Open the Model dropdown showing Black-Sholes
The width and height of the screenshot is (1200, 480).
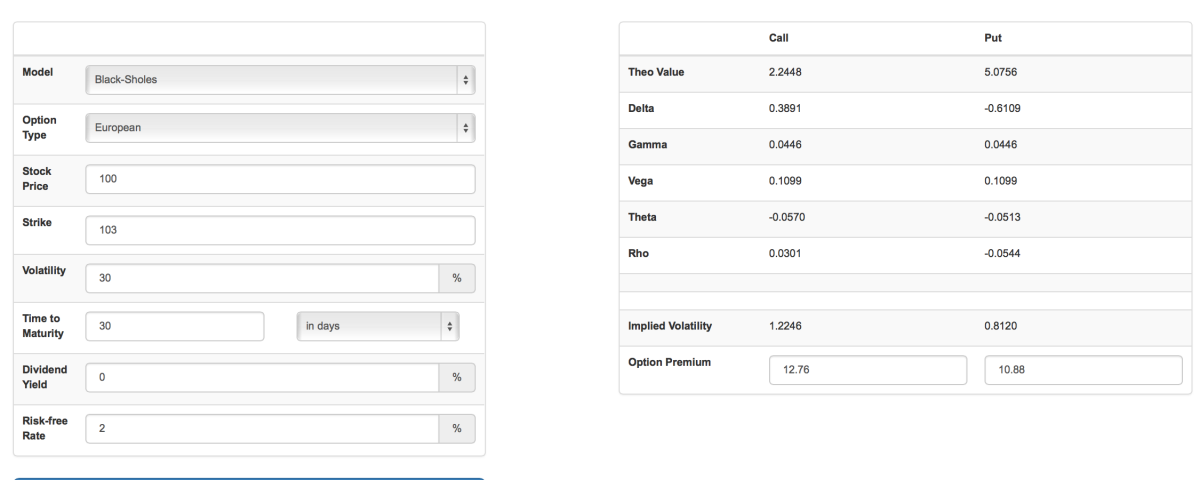[x=279, y=80]
